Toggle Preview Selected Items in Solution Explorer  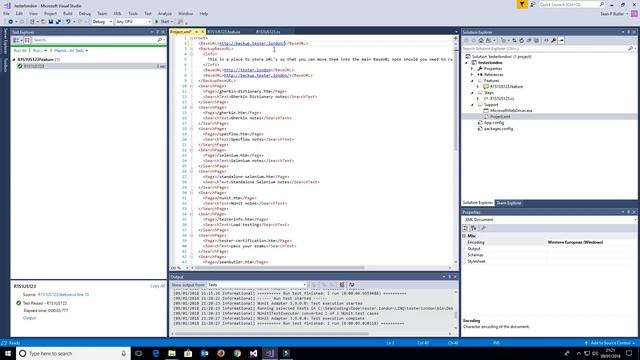[562, 40]
